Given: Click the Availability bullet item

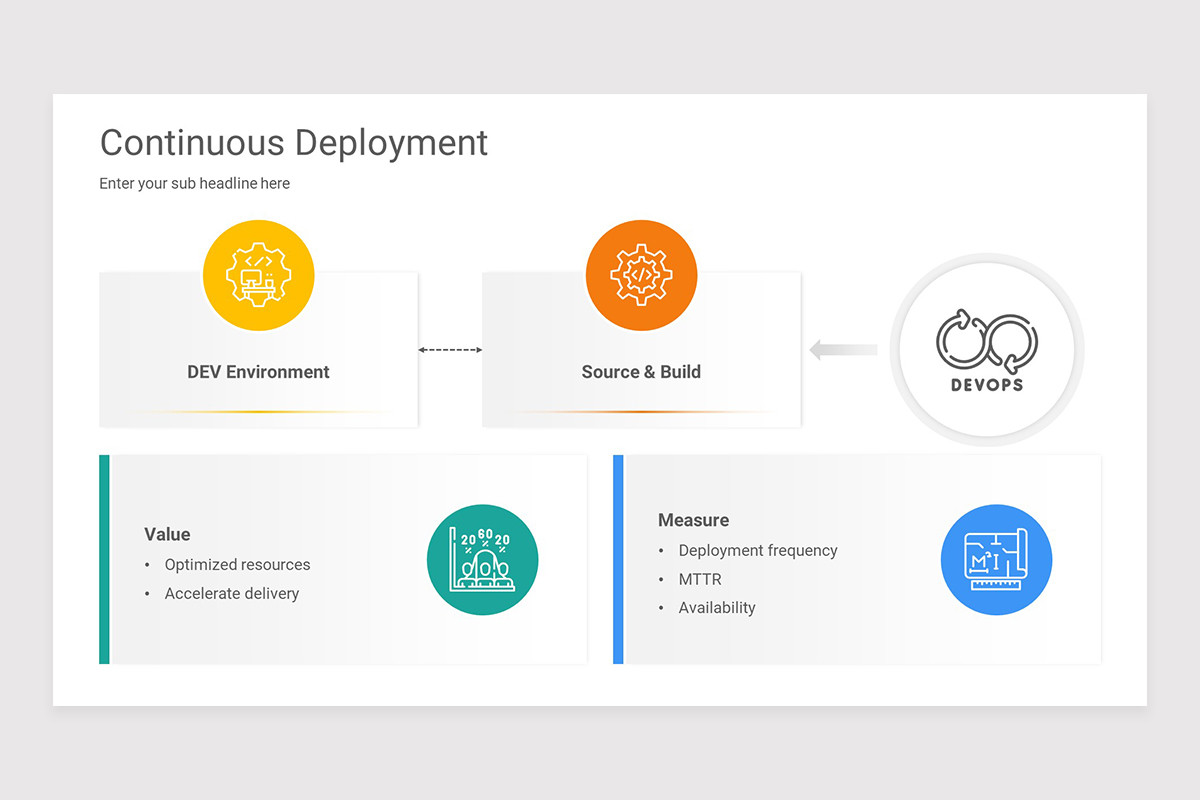Looking at the screenshot, I should tap(718, 607).
